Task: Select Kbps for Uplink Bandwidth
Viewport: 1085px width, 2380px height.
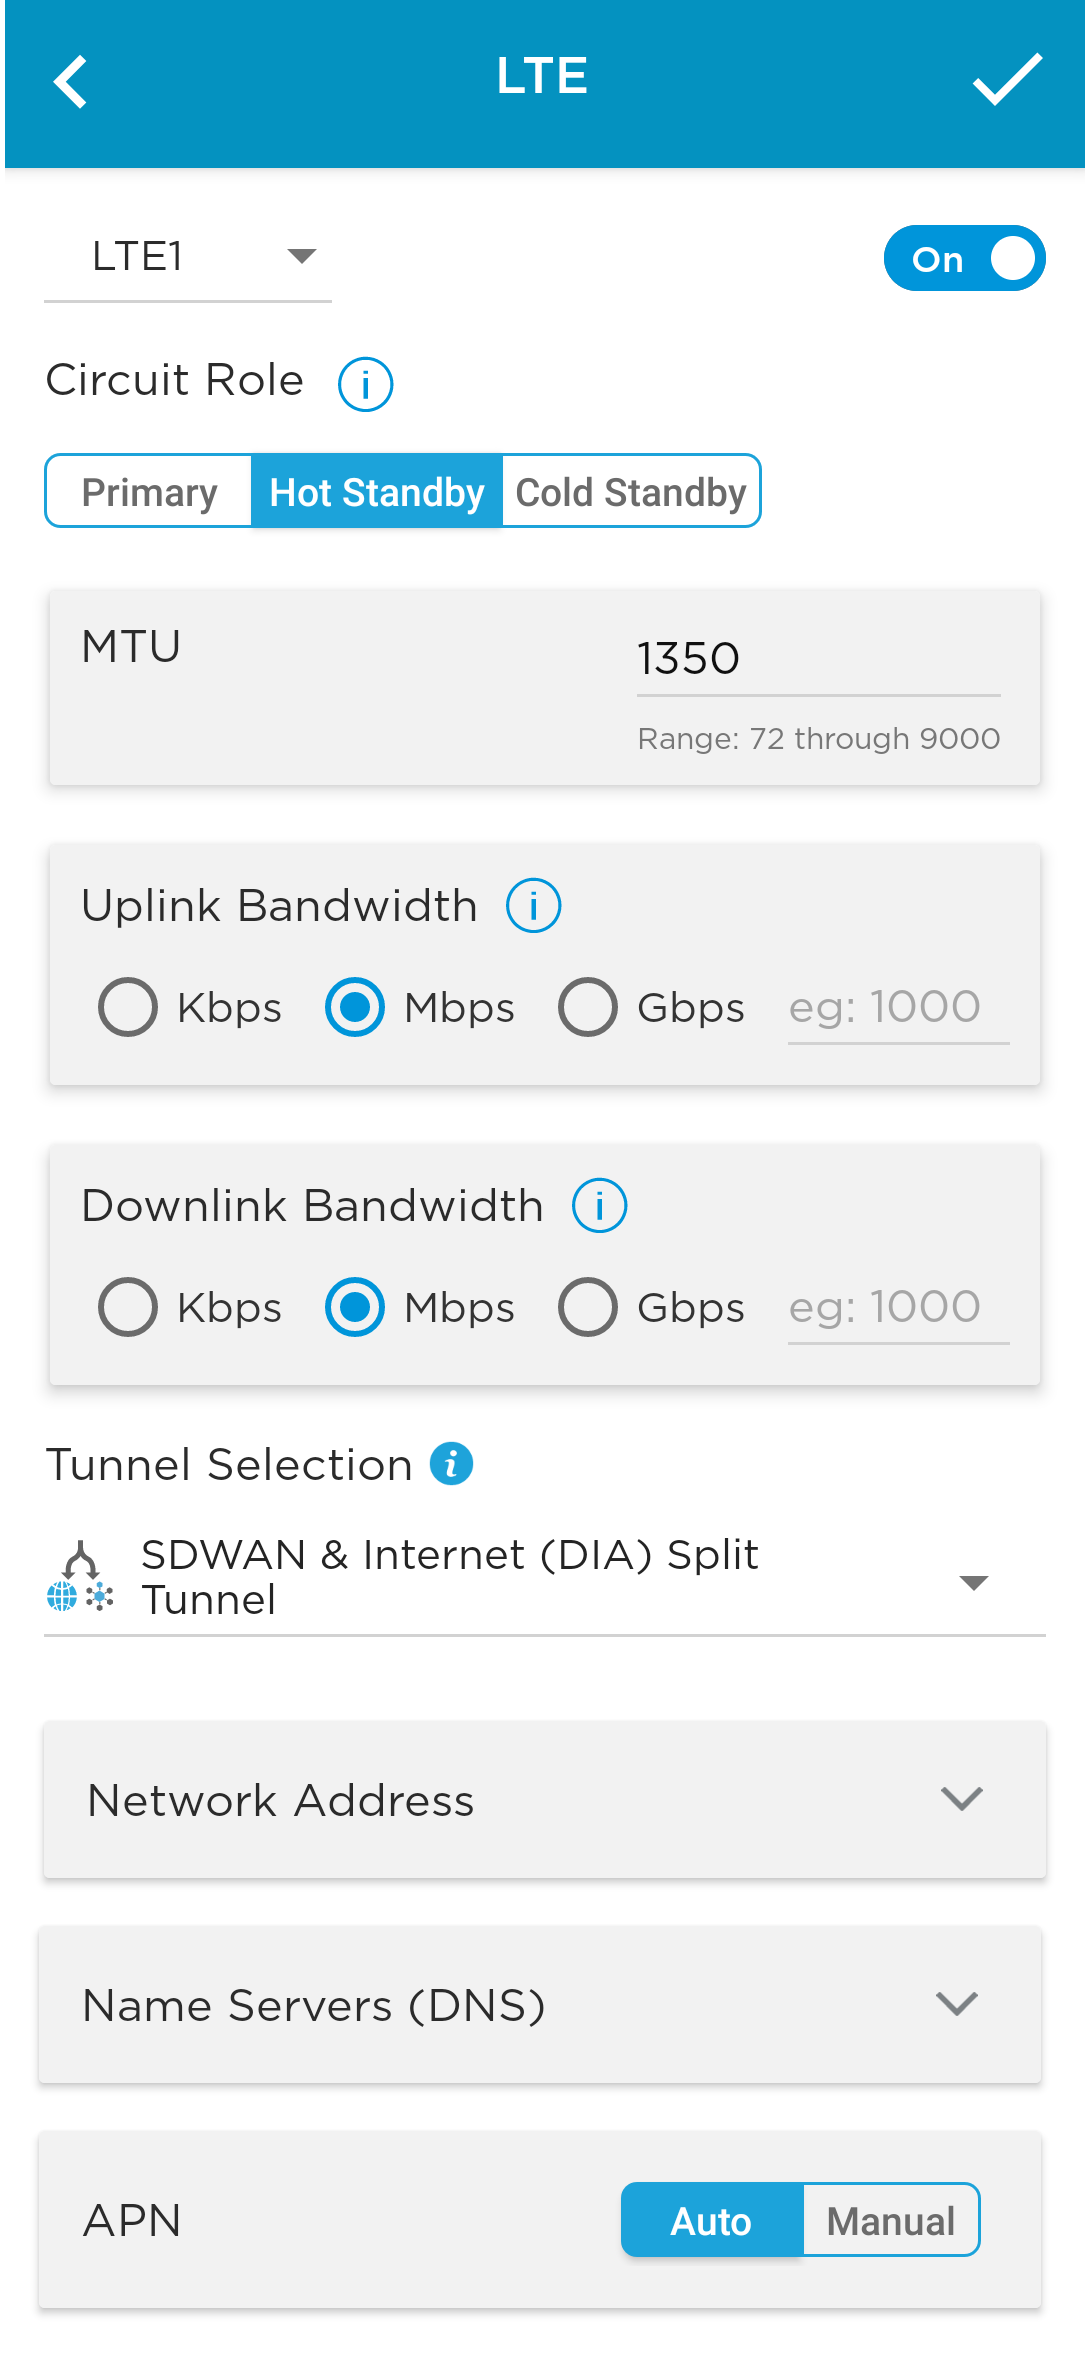Action: pyautogui.click(x=128, y=1007)
